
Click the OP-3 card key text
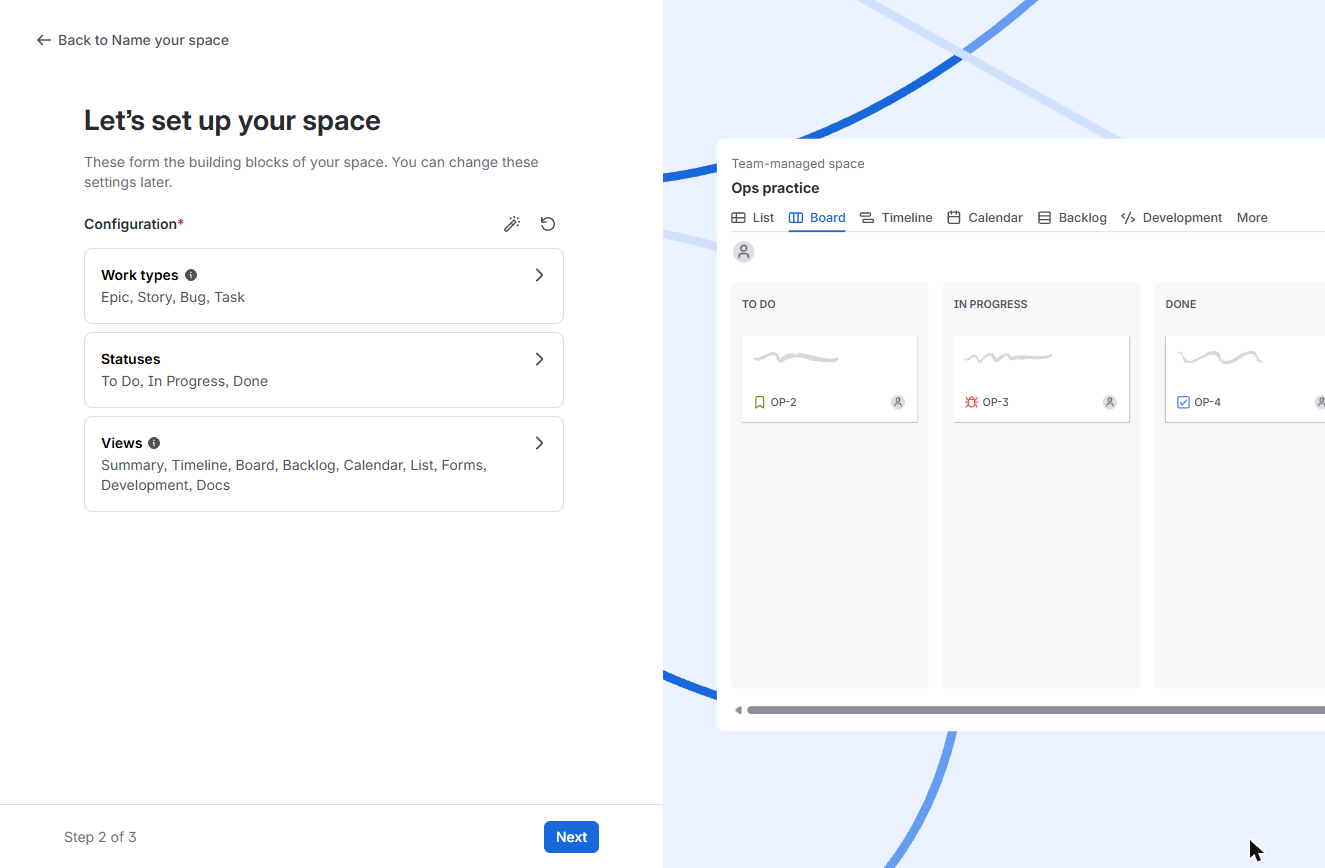pyautogui.click(x=996, y=402)
